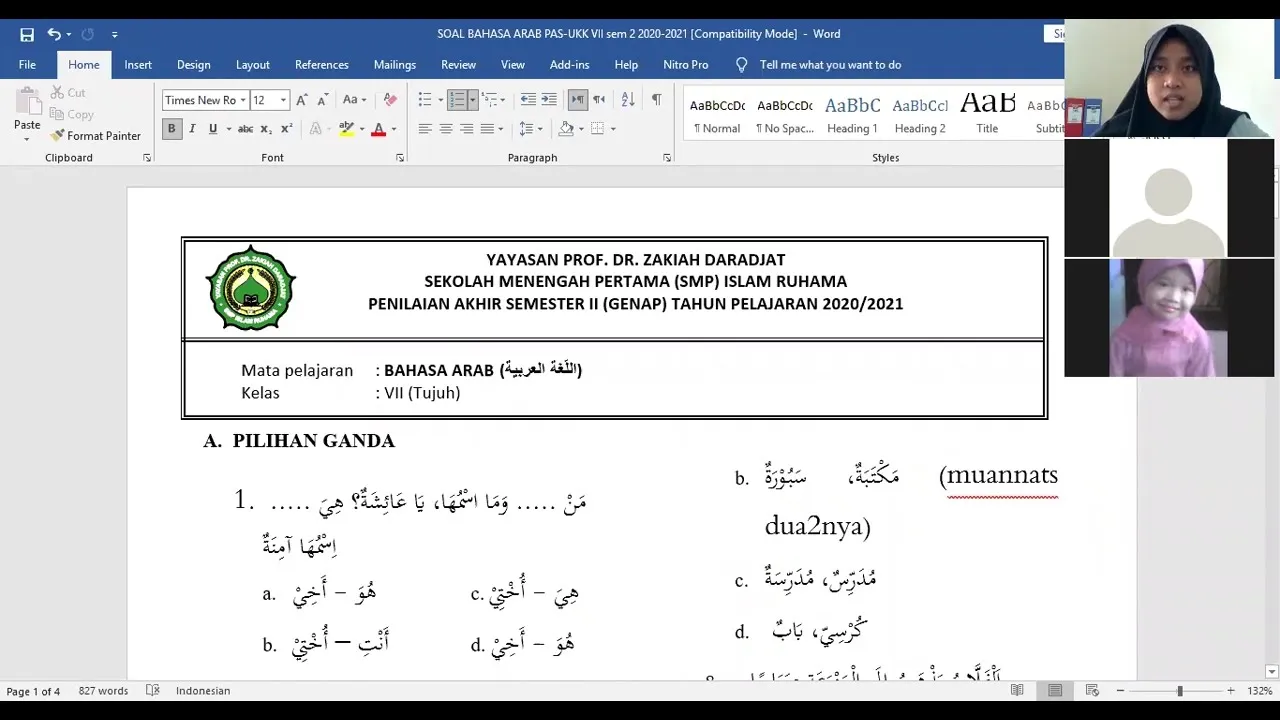This screenshot has width=1280, height=720.
Task: Open the Review tab
Action: pyautogui.click(x=459, y=64)
